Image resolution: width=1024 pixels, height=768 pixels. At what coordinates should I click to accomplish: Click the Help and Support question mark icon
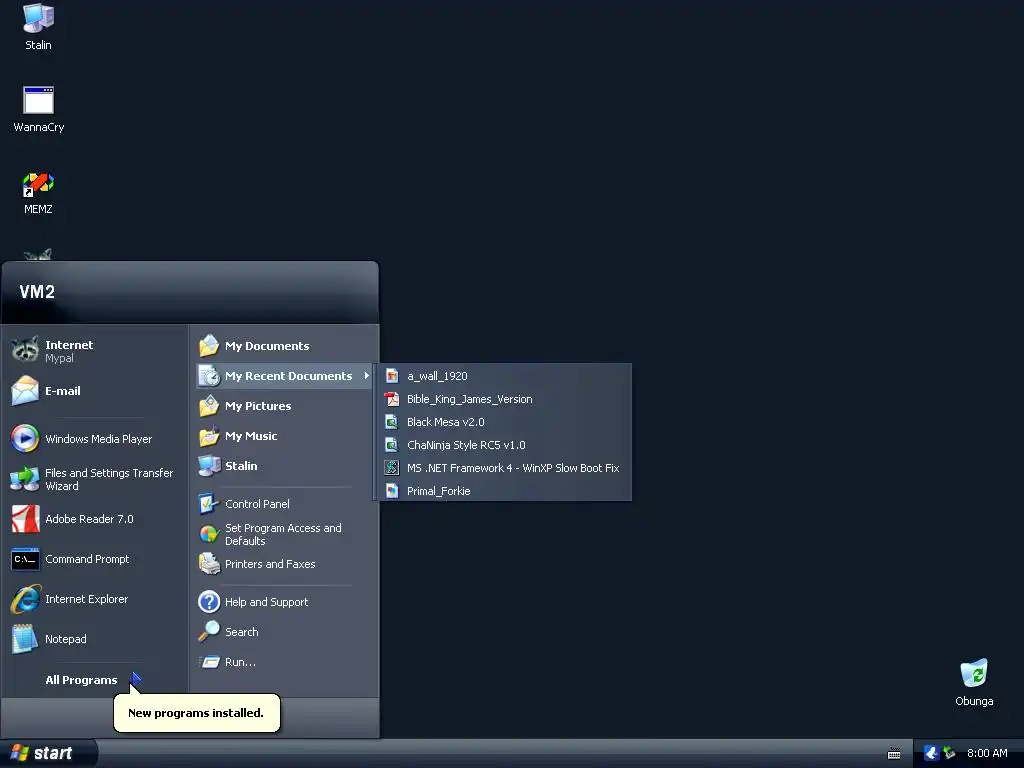(209, 601)
